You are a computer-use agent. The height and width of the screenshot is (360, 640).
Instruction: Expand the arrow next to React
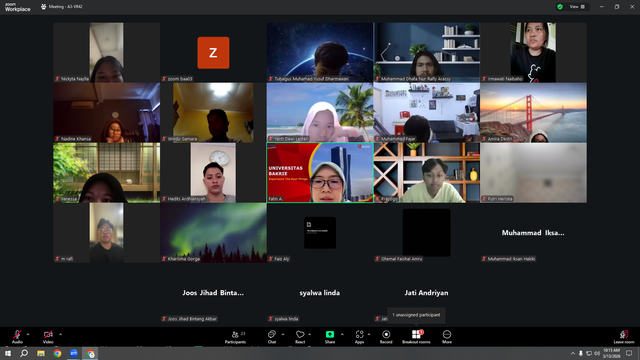tap(310, 334)
